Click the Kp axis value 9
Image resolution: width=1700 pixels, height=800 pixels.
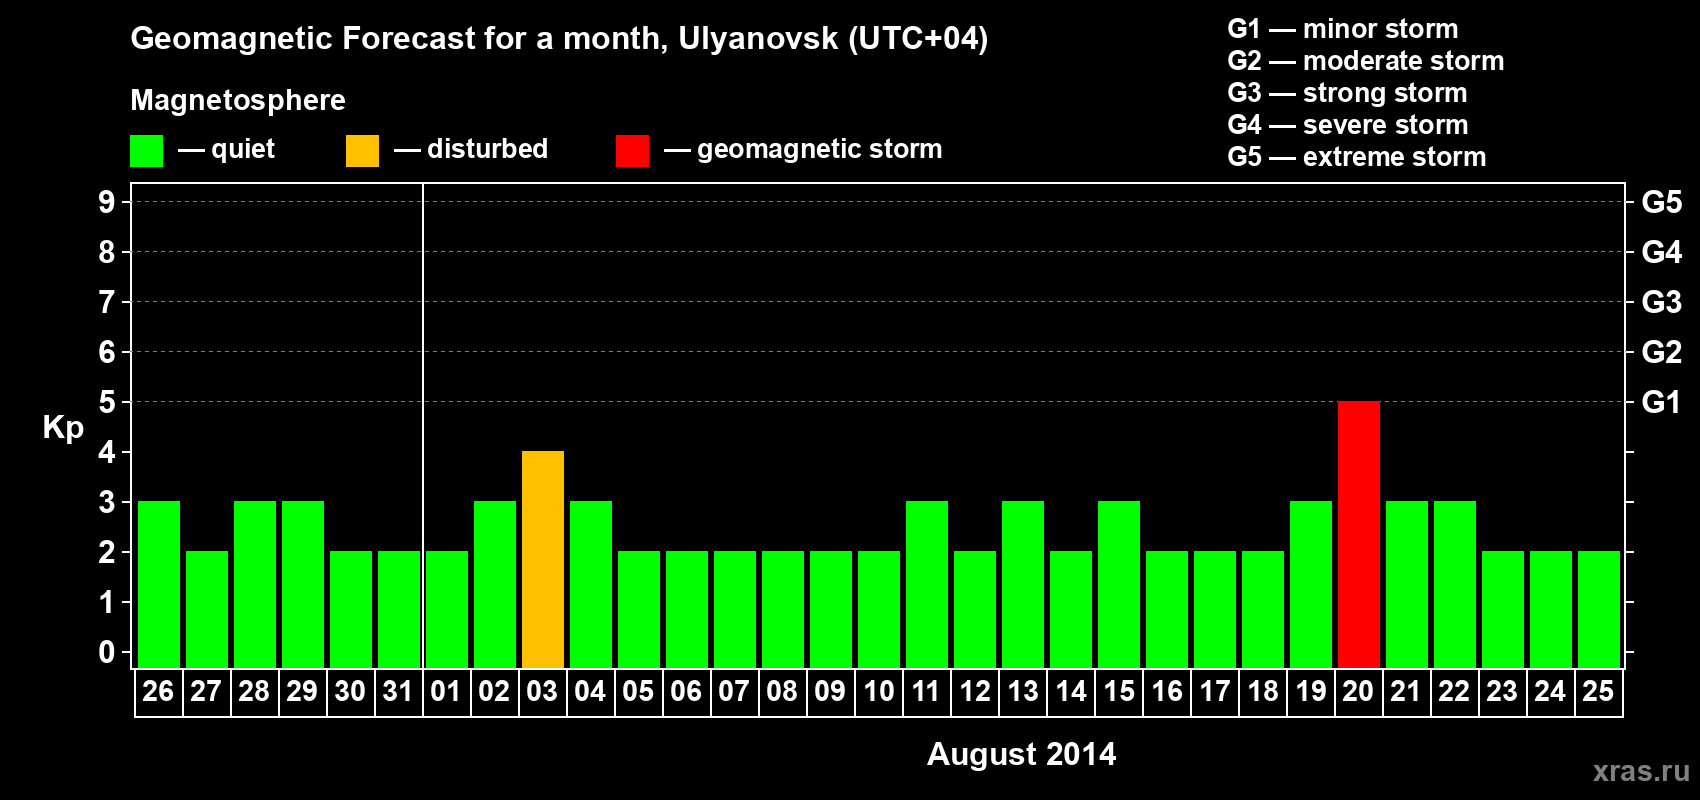(107, 202)
